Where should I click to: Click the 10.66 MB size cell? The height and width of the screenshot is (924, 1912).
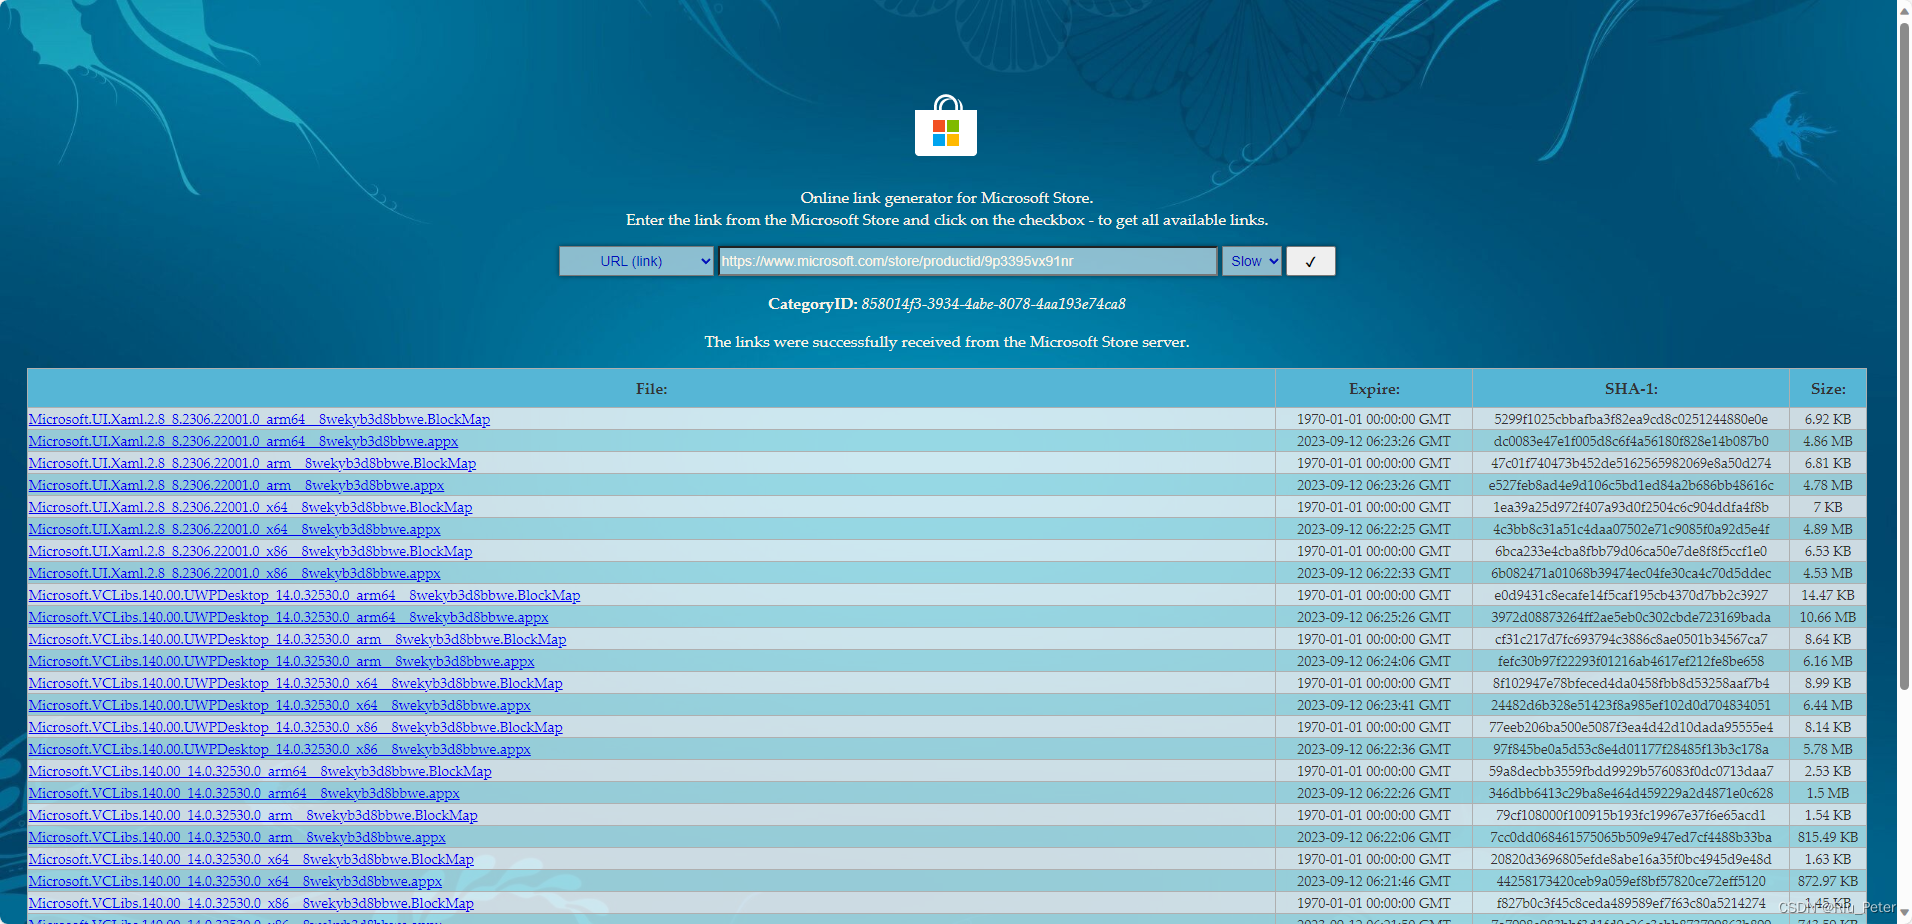click(x=1828, y=617)
